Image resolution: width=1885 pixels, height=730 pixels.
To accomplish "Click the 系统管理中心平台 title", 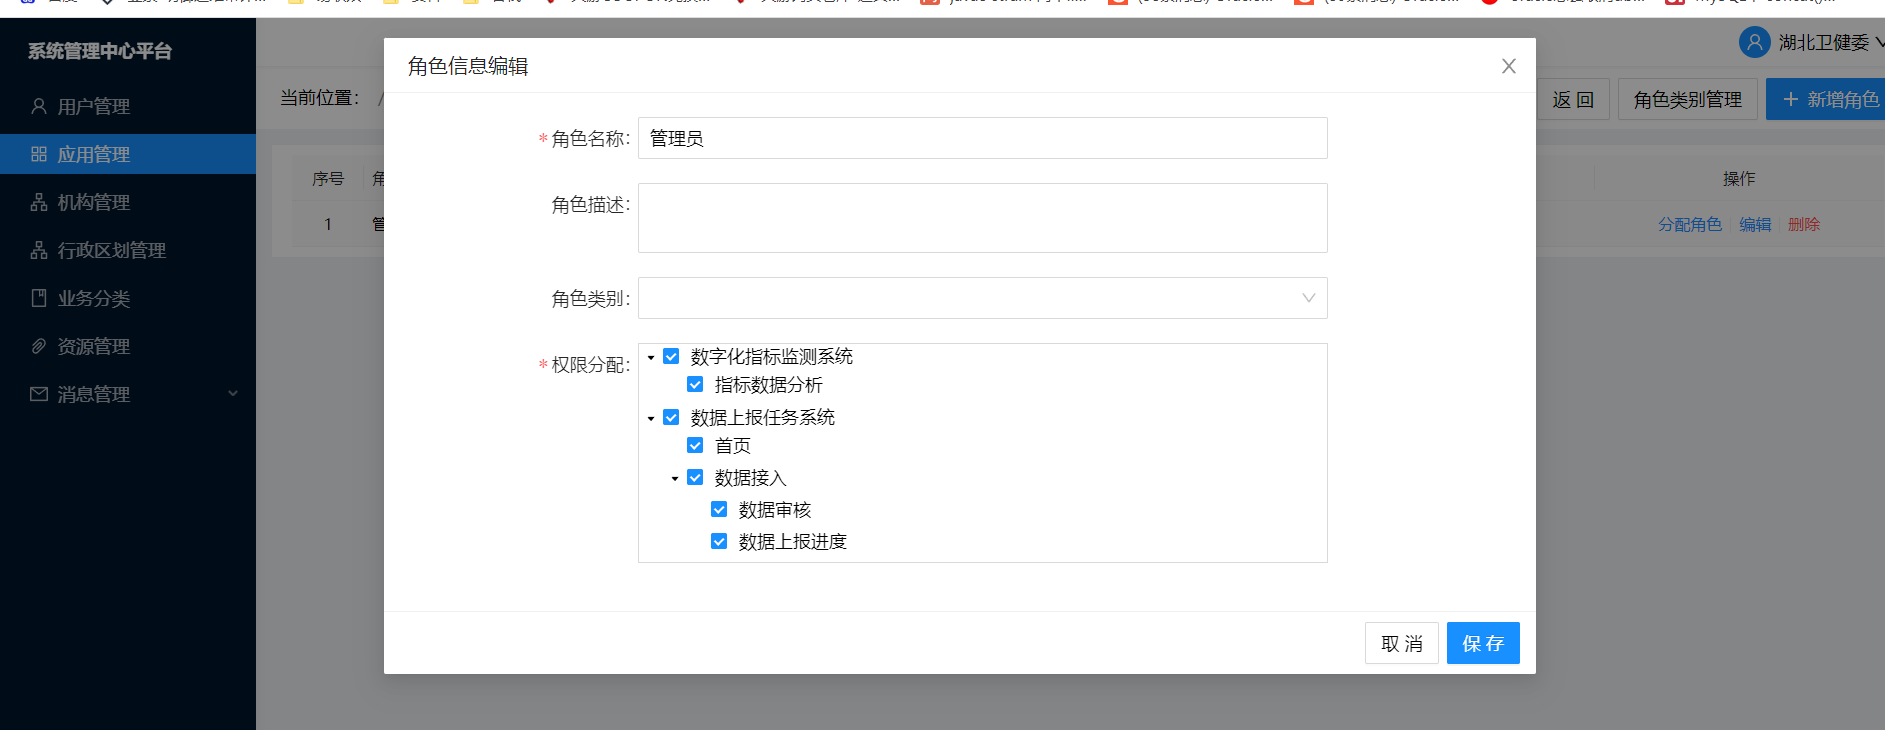I will 100,51.
